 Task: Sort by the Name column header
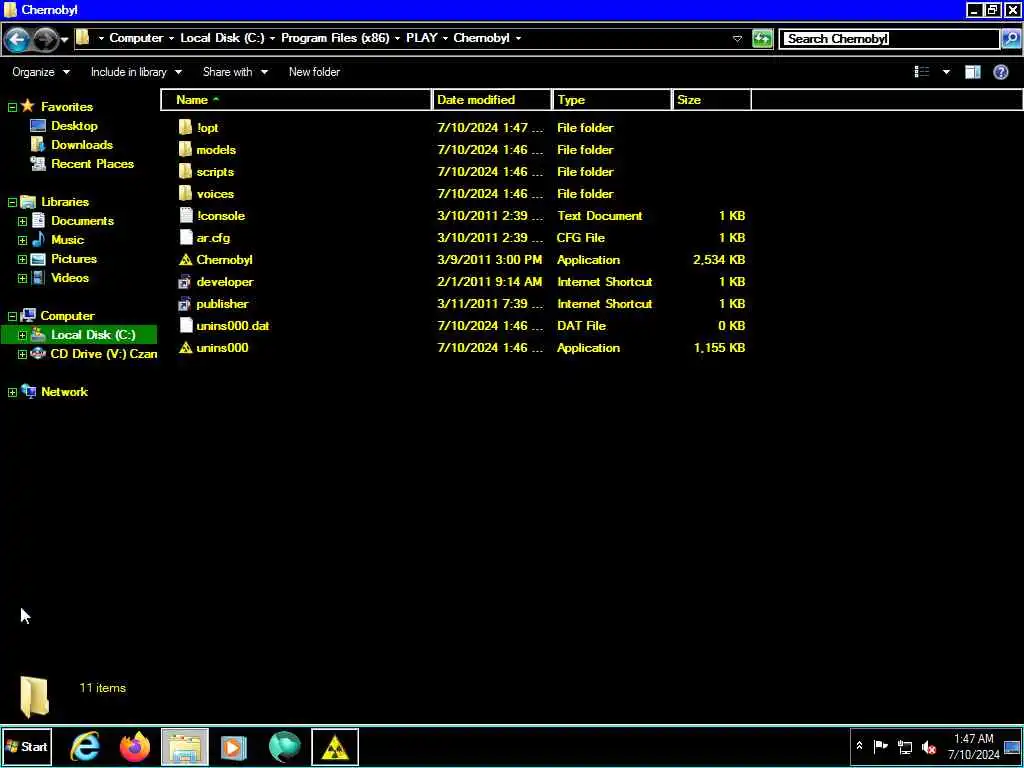pos(296,100)
